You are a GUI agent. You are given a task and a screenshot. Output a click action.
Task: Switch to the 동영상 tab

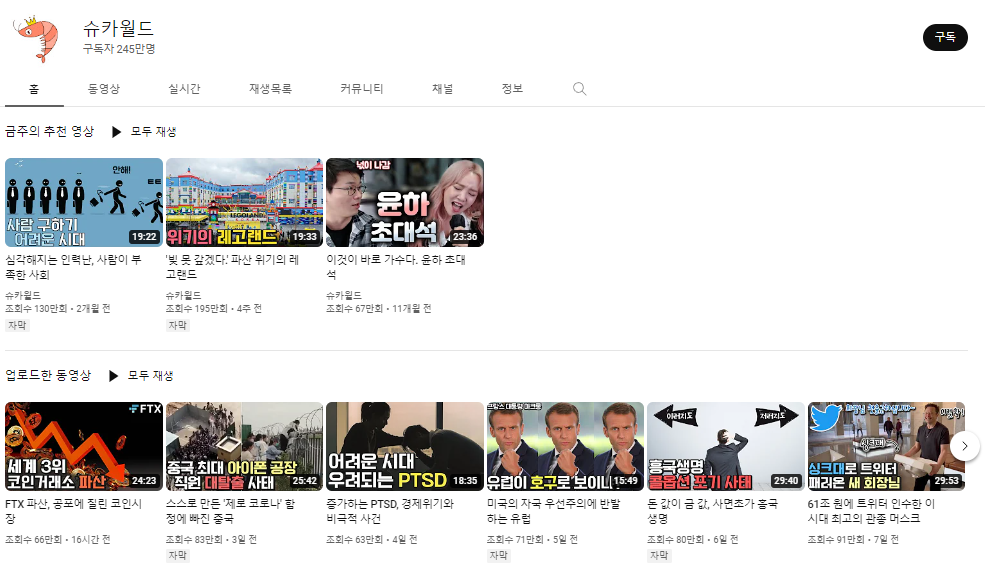(104, 89)
